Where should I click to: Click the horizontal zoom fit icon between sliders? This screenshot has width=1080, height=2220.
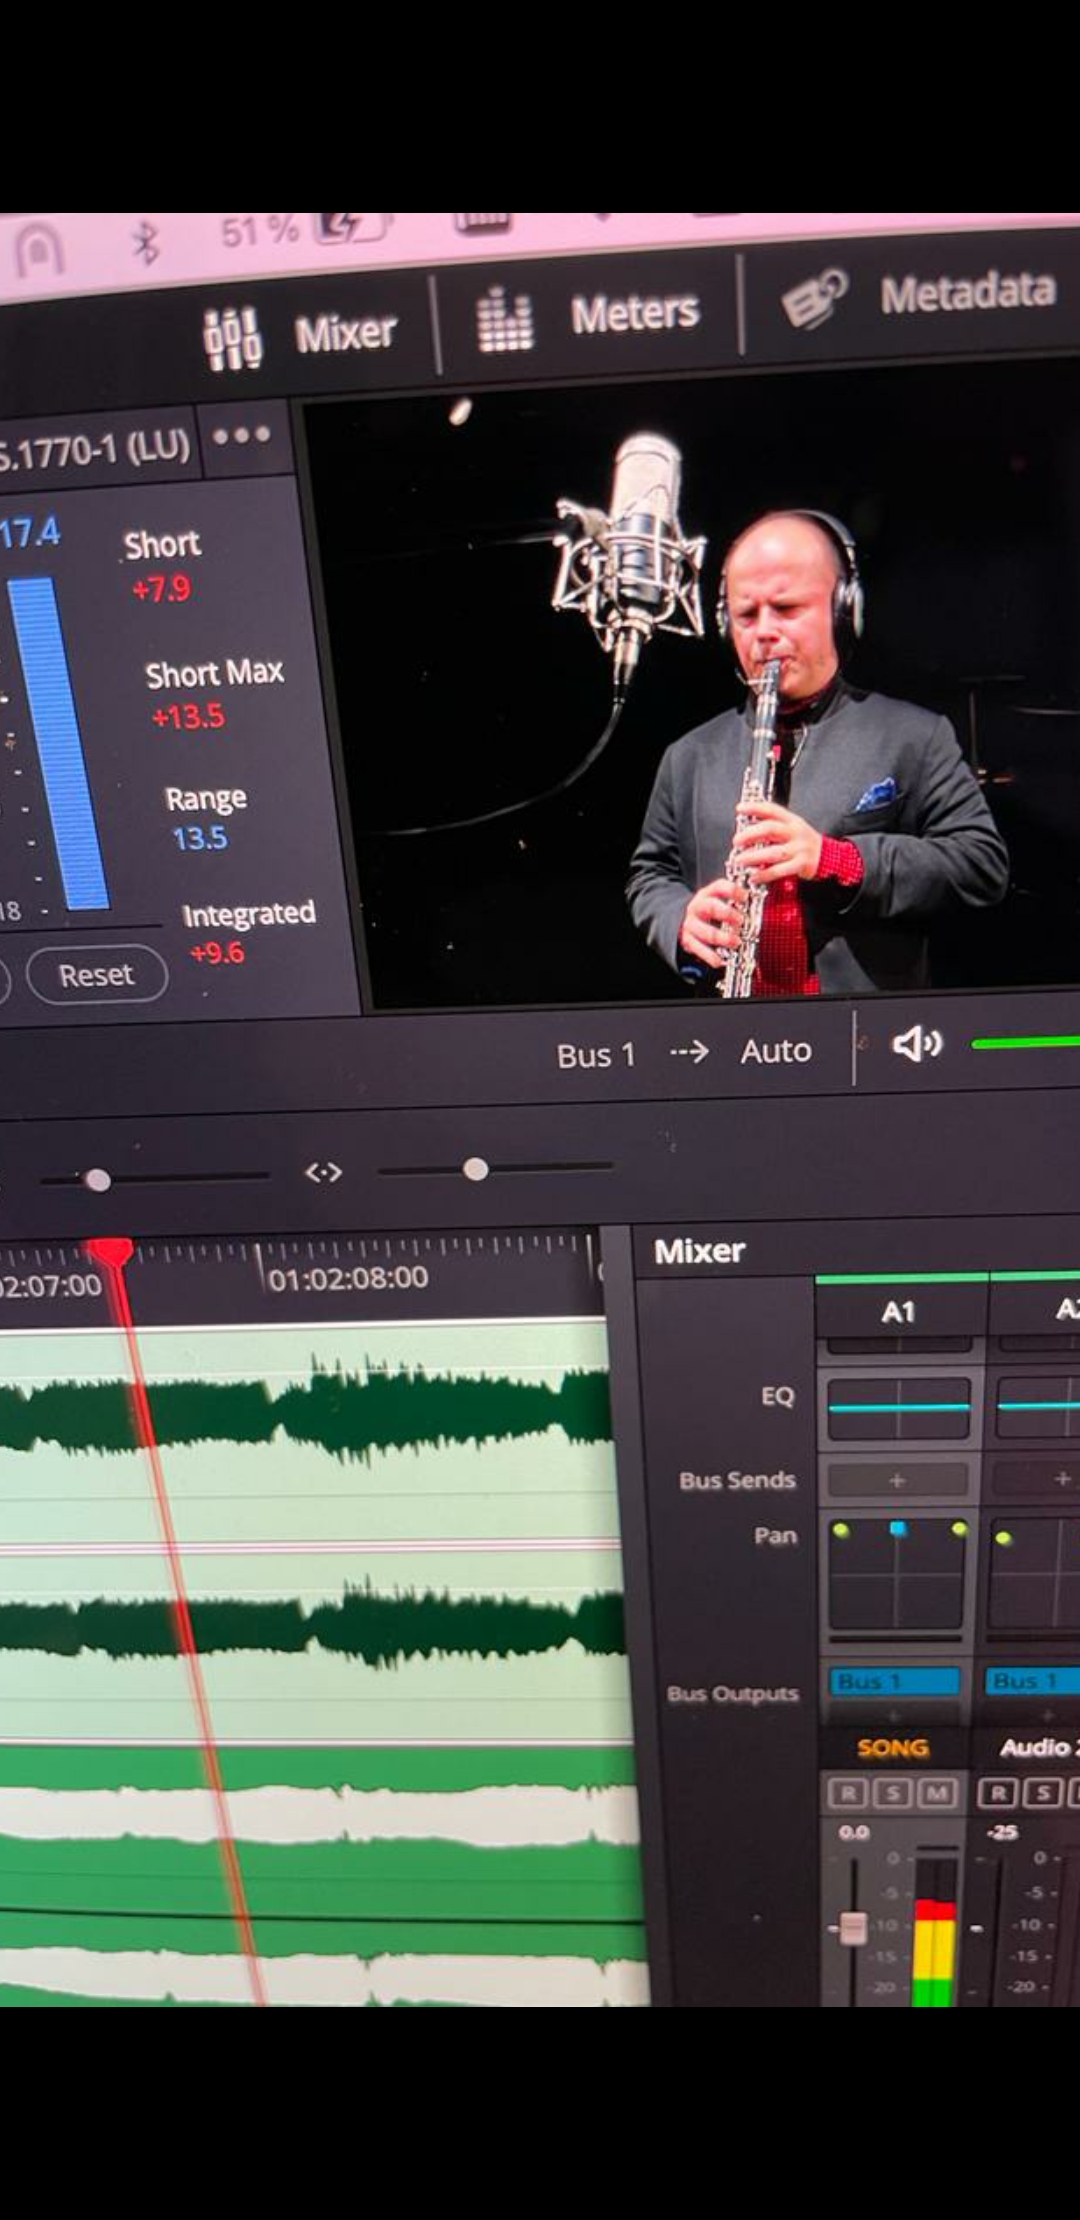pyautogui.click(x=323, y=1172)
